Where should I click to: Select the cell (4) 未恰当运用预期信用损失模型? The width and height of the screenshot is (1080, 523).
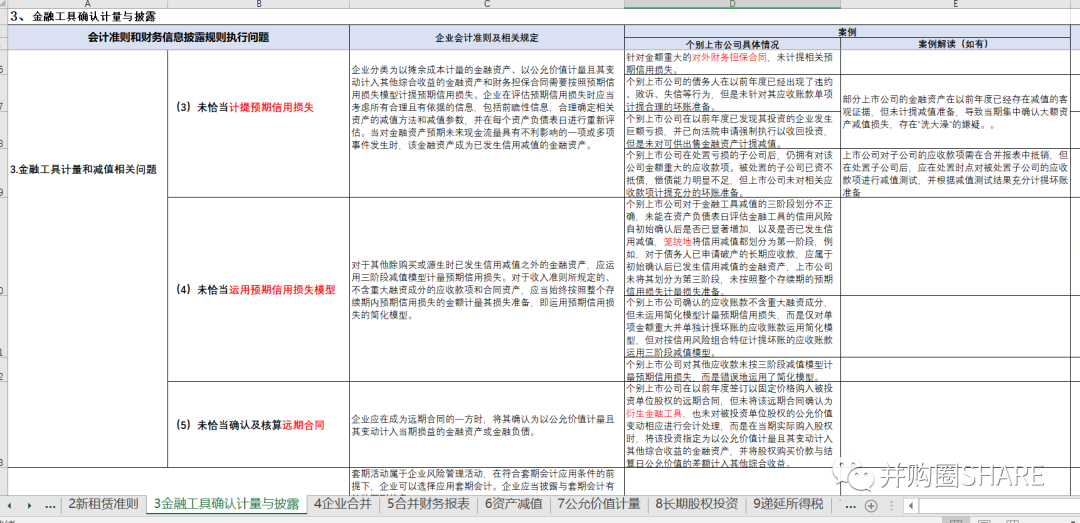(258, 289)
